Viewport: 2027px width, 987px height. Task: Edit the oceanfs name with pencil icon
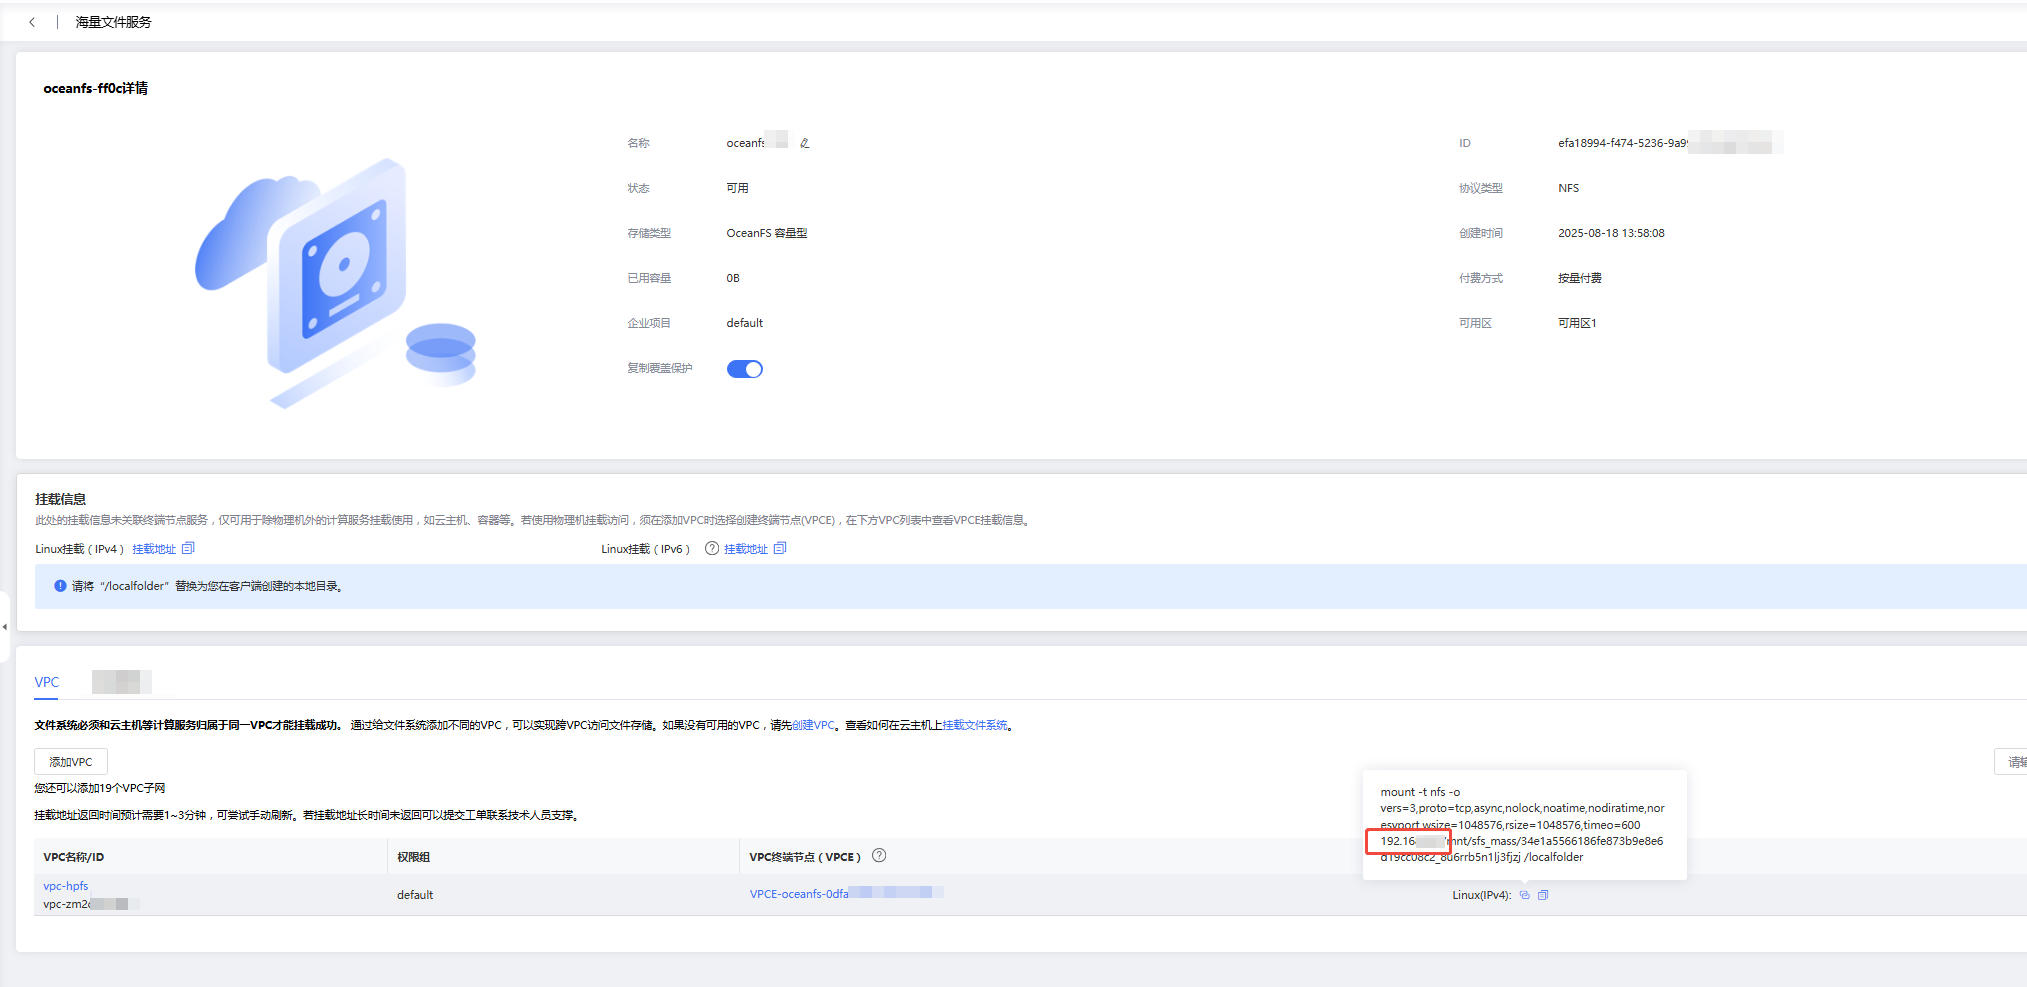click(804, 143)
